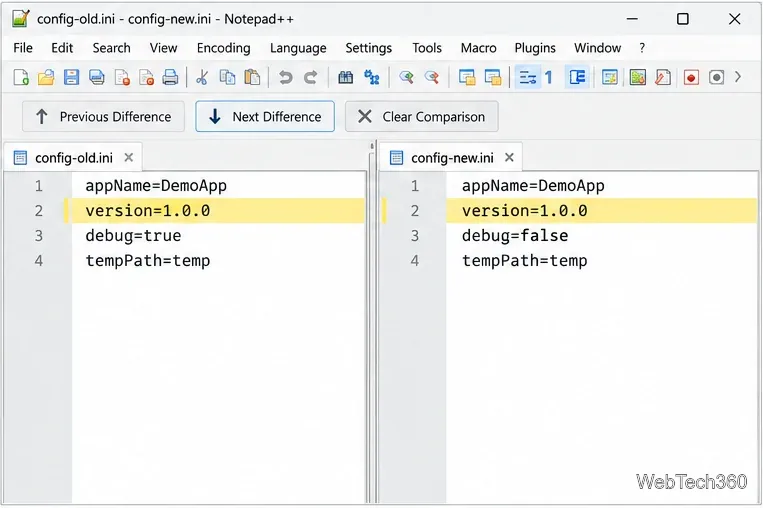
Task: Open the Language menu
Action: [x=298, y=48]
